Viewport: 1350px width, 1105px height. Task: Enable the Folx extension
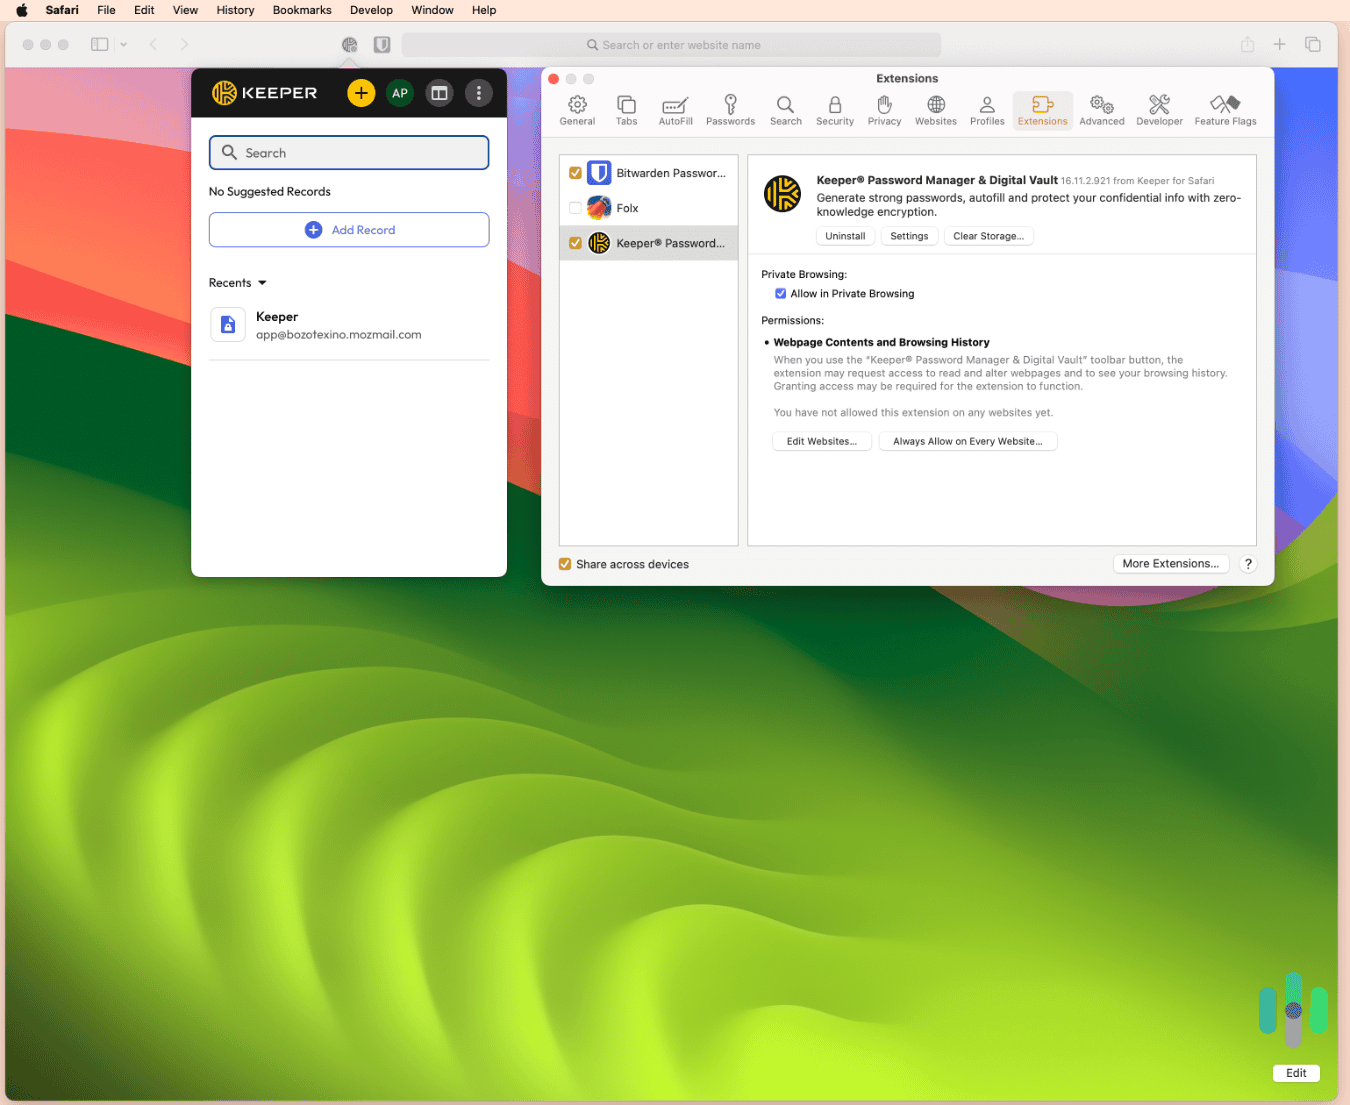(x=575, y=207)
